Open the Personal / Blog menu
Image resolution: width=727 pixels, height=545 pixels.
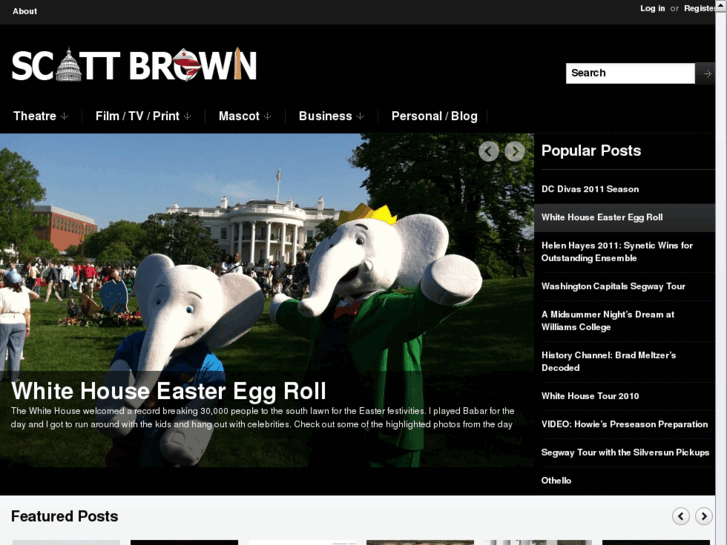coord(434,116)
